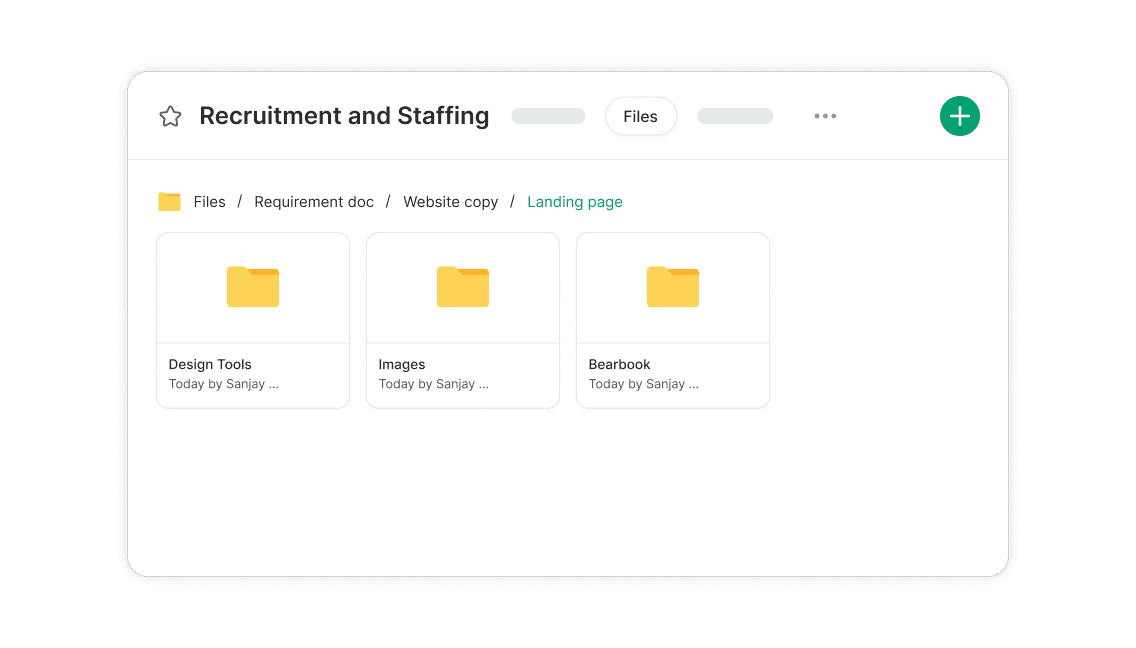The width and height of the screenshot is (1136, 648).
Task: Click the Recruitment and Staffing title
Action: 344,117
